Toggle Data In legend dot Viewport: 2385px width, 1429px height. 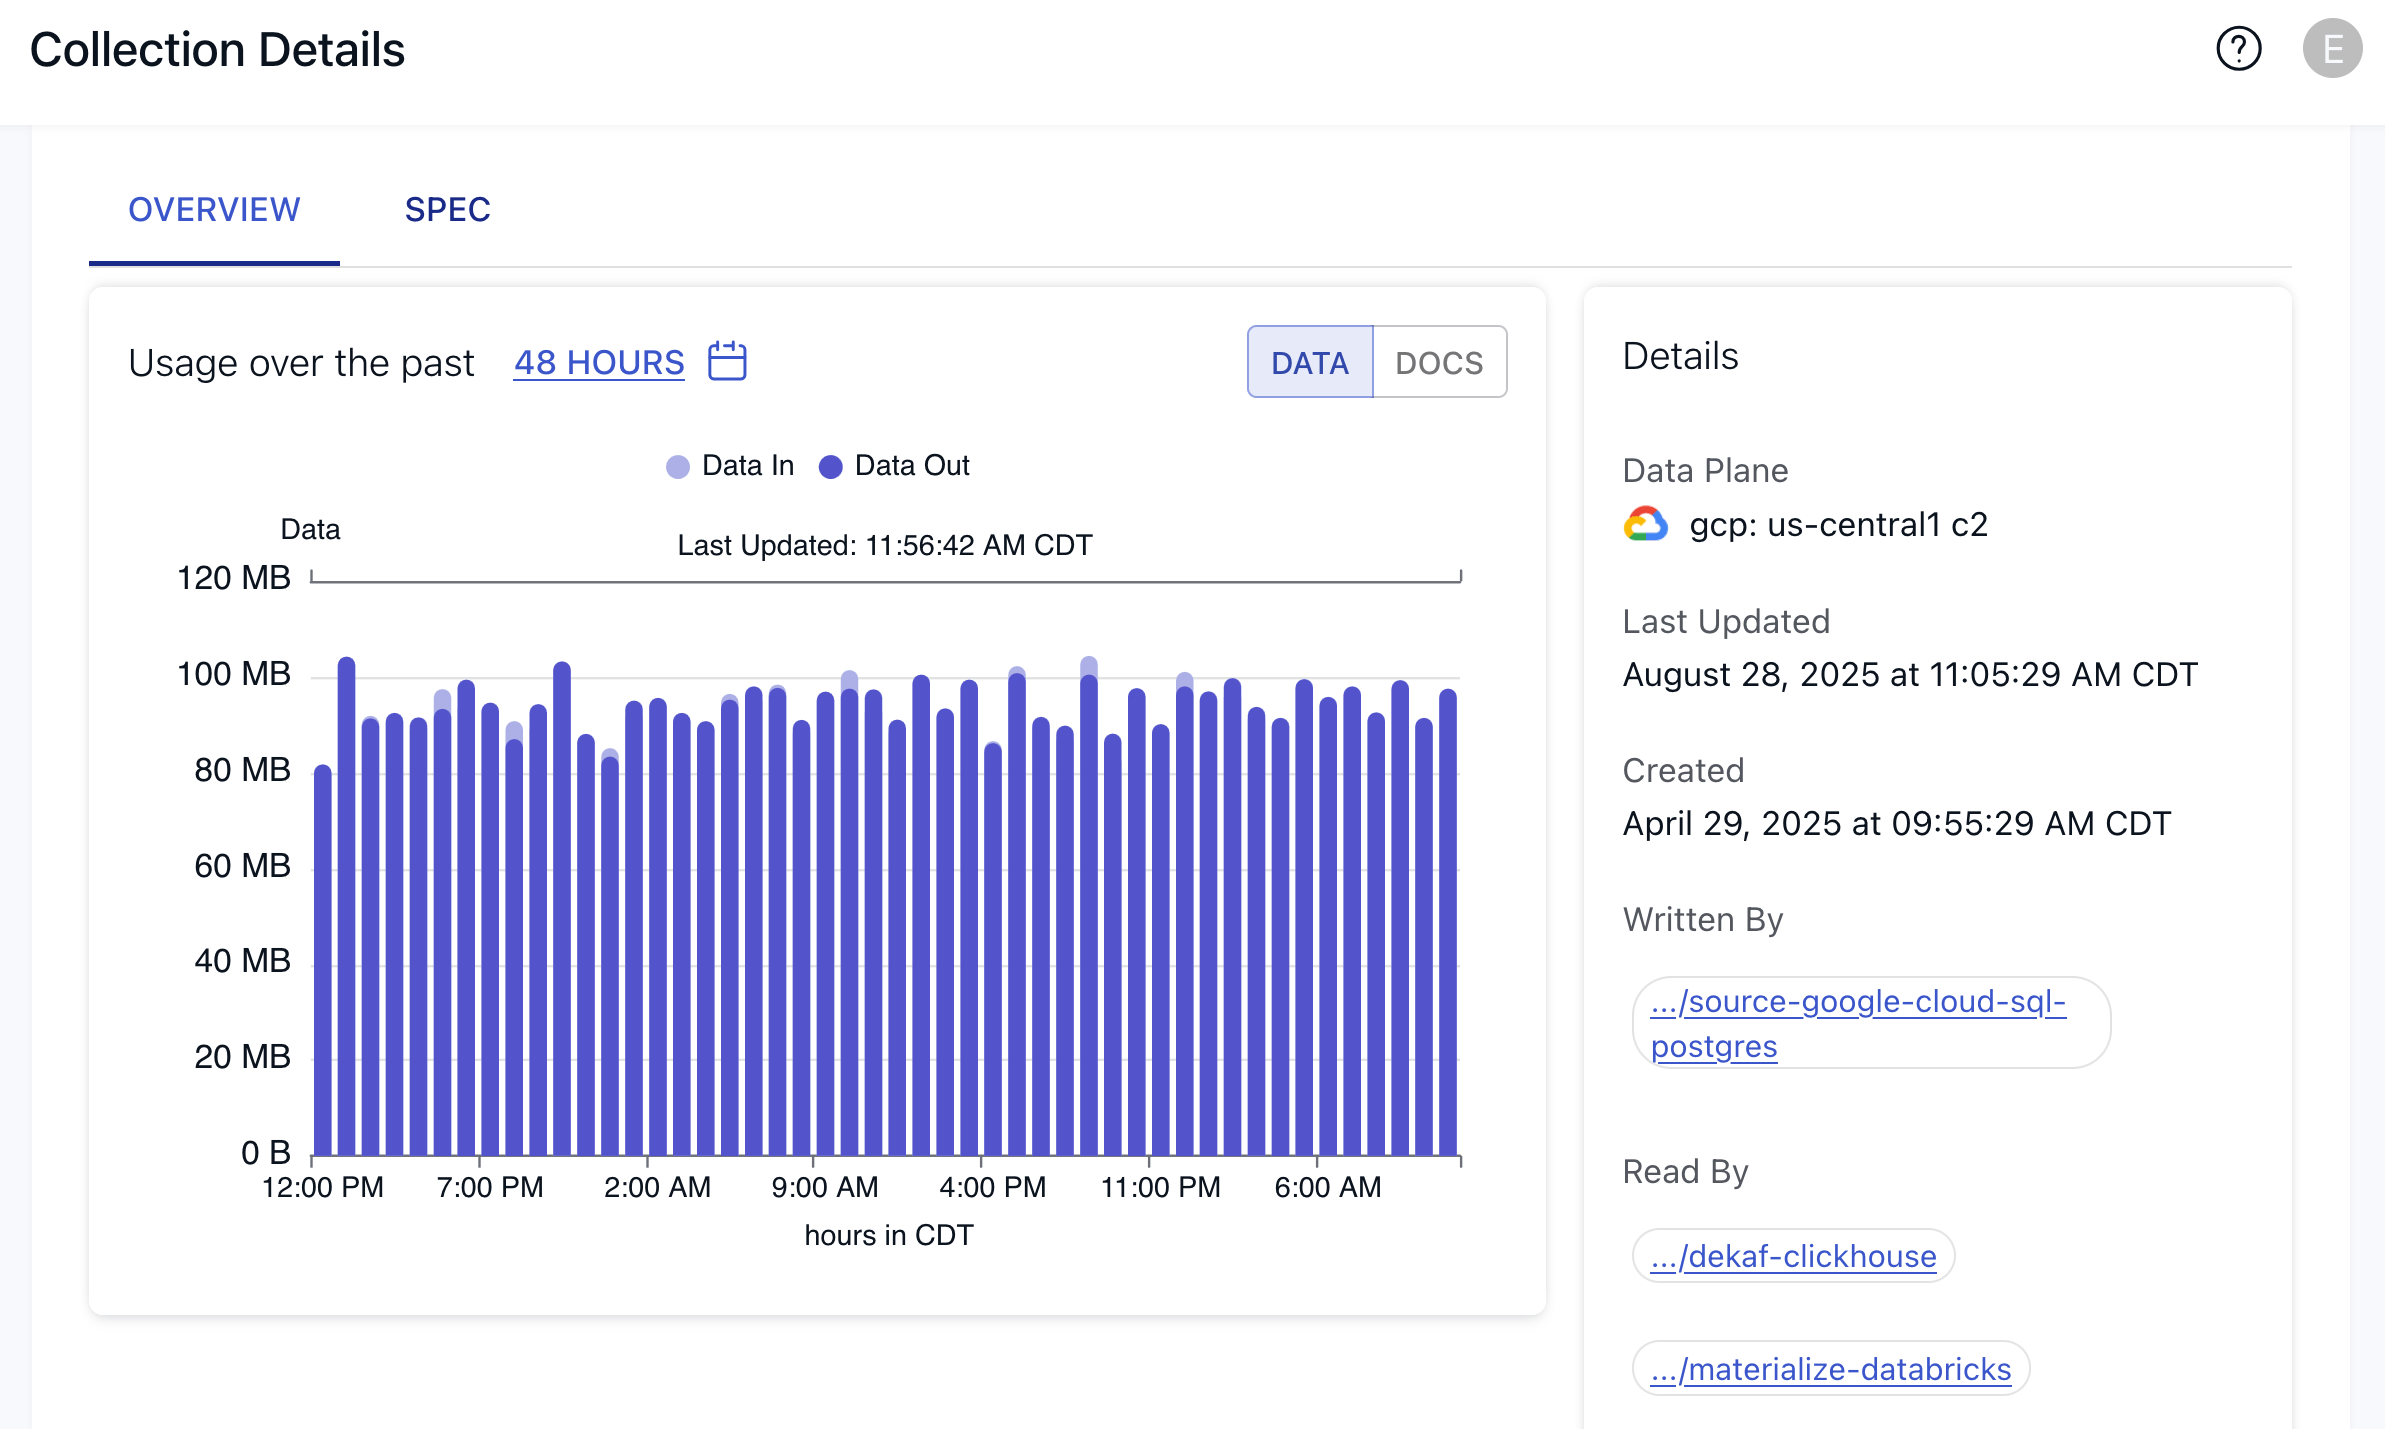click(678, 466)
